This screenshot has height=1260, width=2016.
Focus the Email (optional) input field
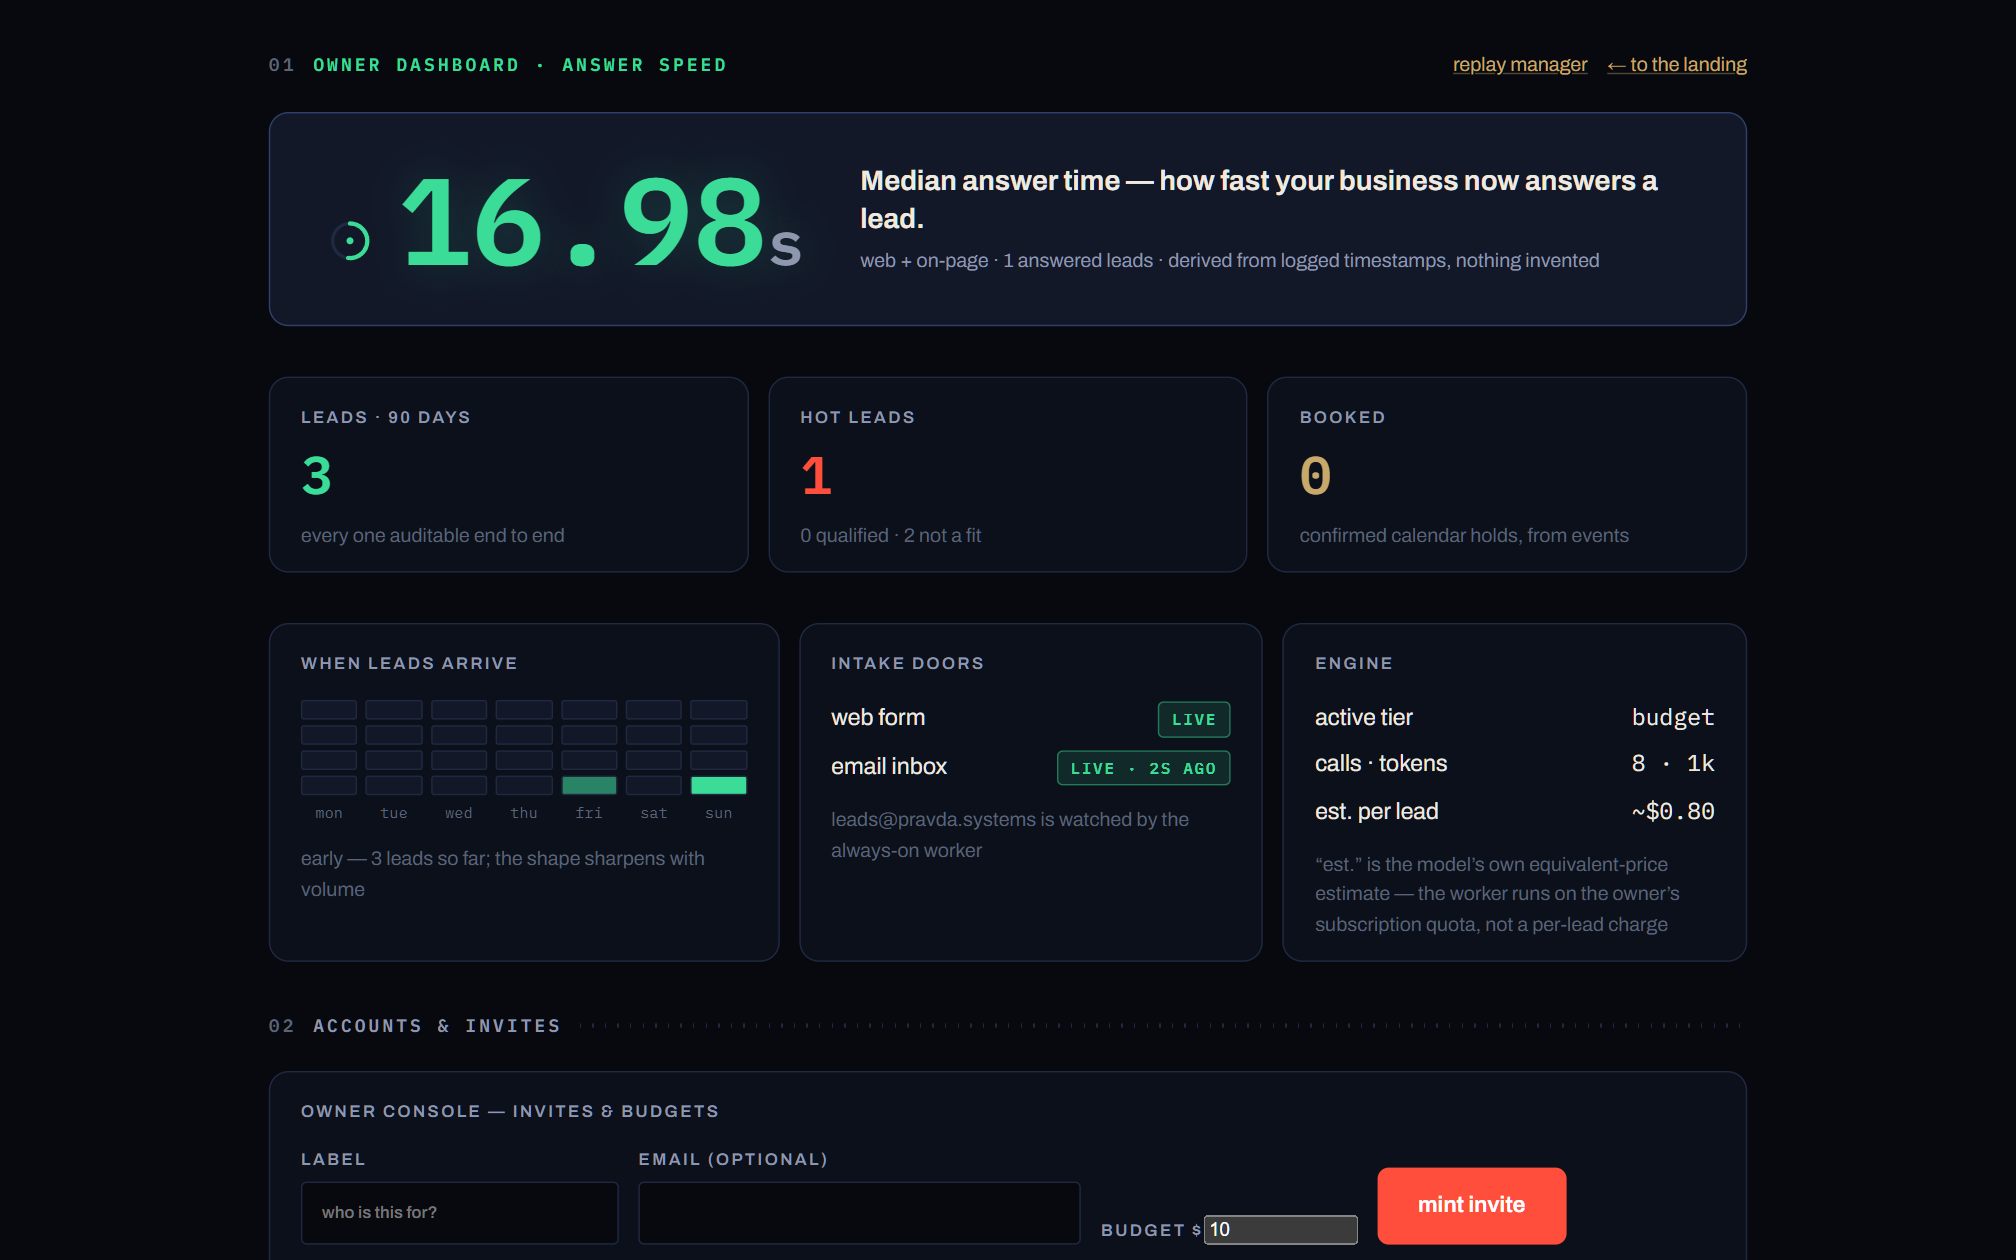point(859,1212)
